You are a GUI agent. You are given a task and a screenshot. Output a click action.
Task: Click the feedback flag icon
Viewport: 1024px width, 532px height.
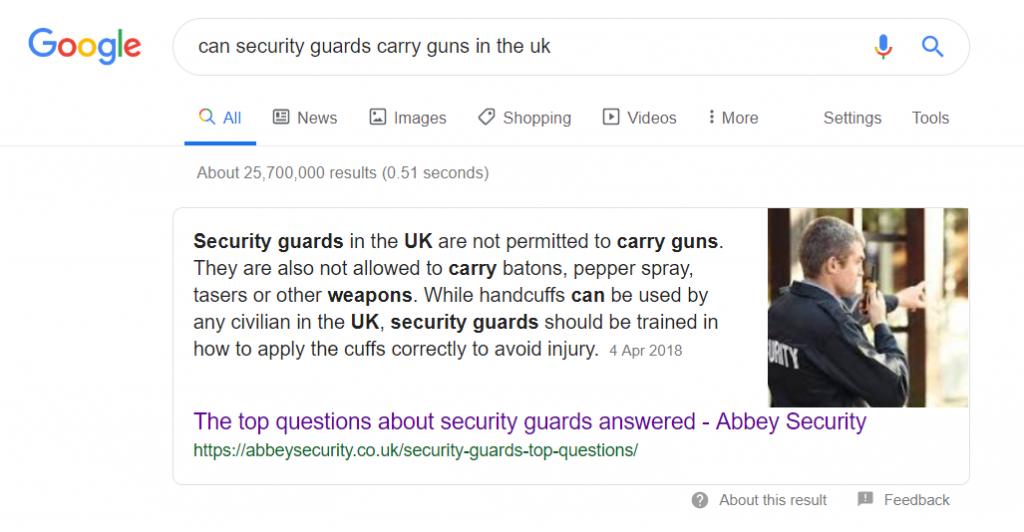[x=865, y=500]
